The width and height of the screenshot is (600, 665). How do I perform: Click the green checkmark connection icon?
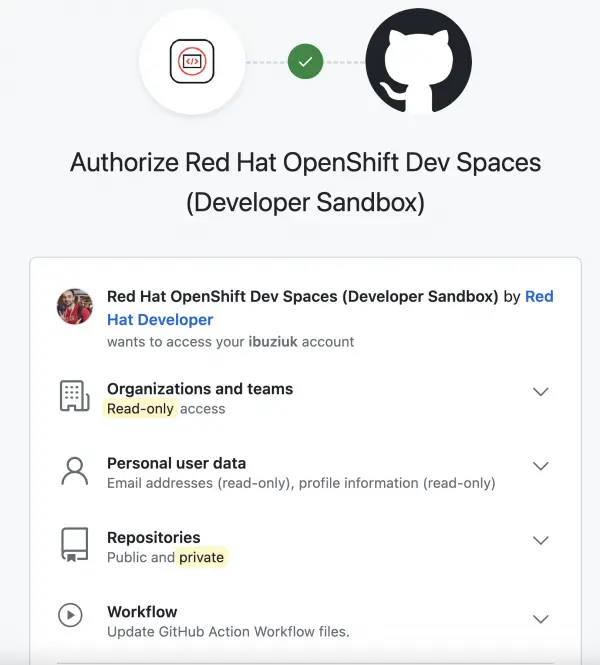click(x=305, y=62)
